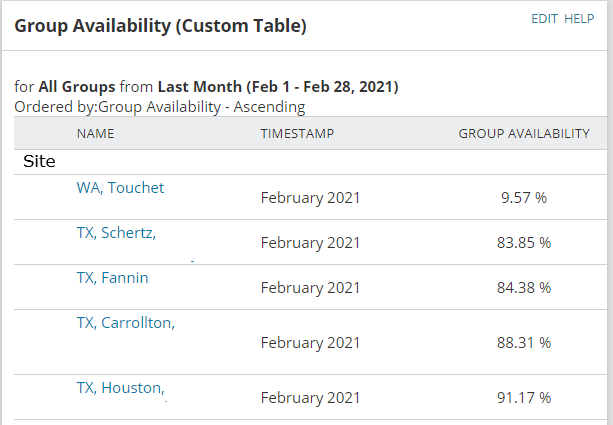613x425 pixels.
Task: Select the 88.31 % availability value
Action: click(x=524, y=343)
